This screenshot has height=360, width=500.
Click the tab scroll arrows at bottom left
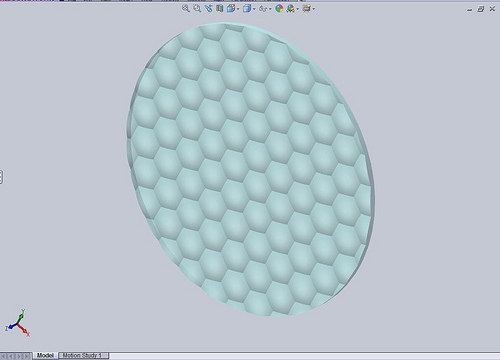point(16,356)
